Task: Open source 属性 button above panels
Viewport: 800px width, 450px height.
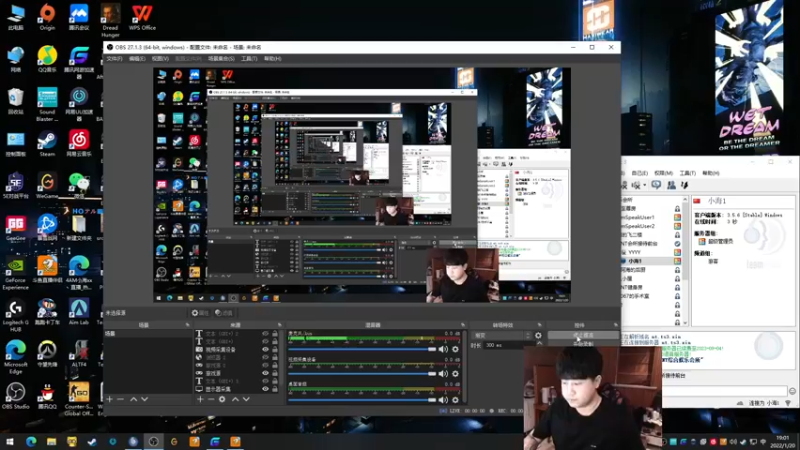Action: [200, 313]
